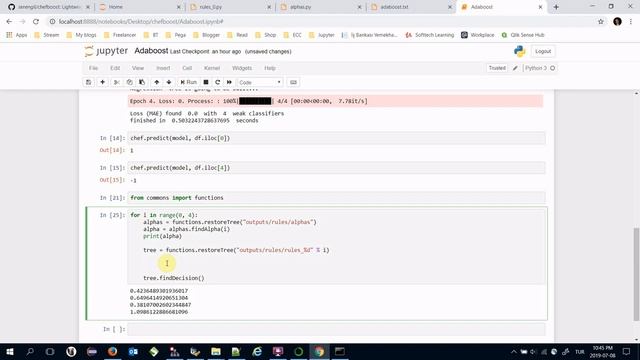Open the Chrome menu three dots
This screenshot has width=640, height=360.
click(631, 22)
